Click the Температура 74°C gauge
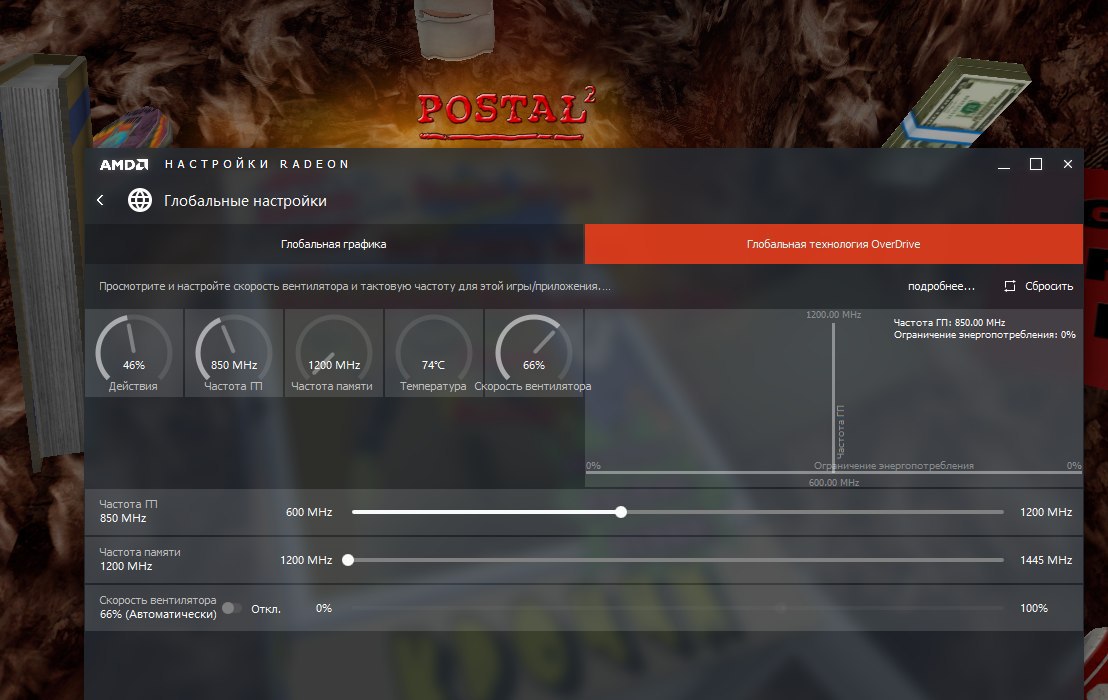Viewport: 1108px width, 700px height. tap(434, 352)
